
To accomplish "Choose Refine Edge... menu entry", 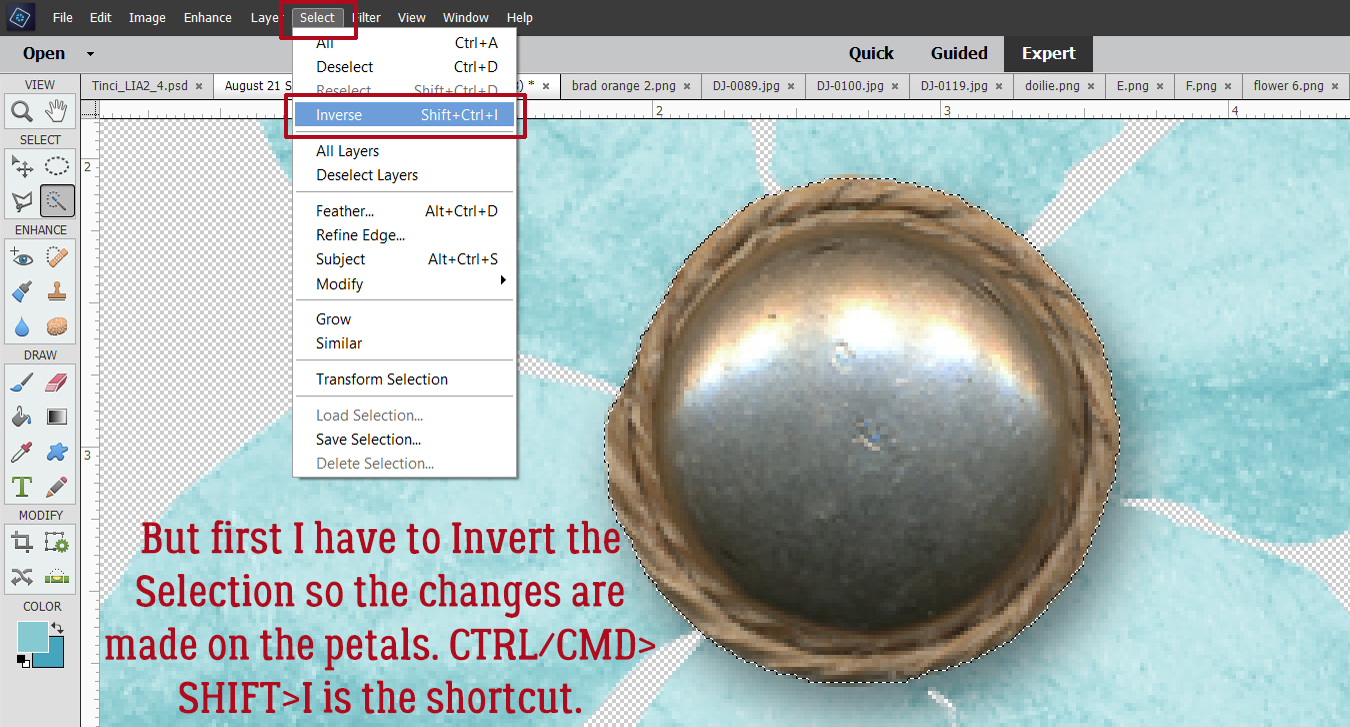I will pyautogui.click(x=404, y=235).
